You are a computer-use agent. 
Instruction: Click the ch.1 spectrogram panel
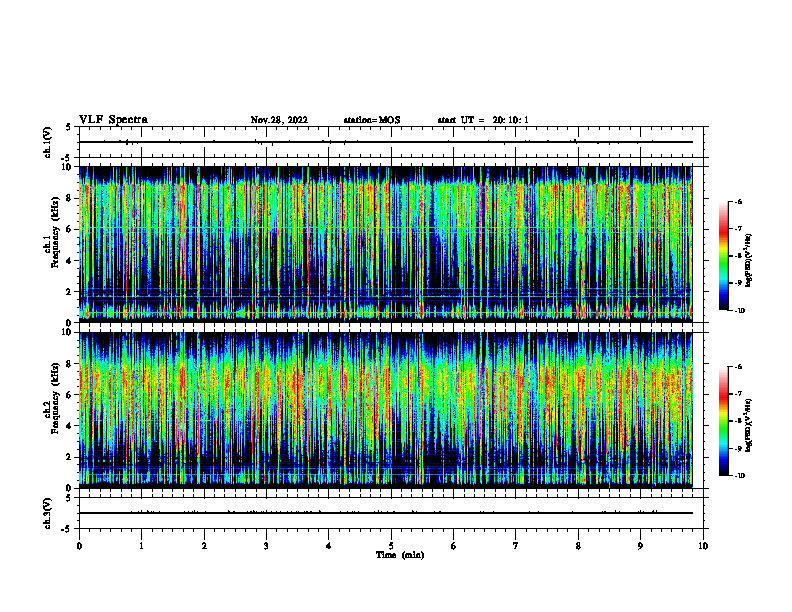(385, 244)
